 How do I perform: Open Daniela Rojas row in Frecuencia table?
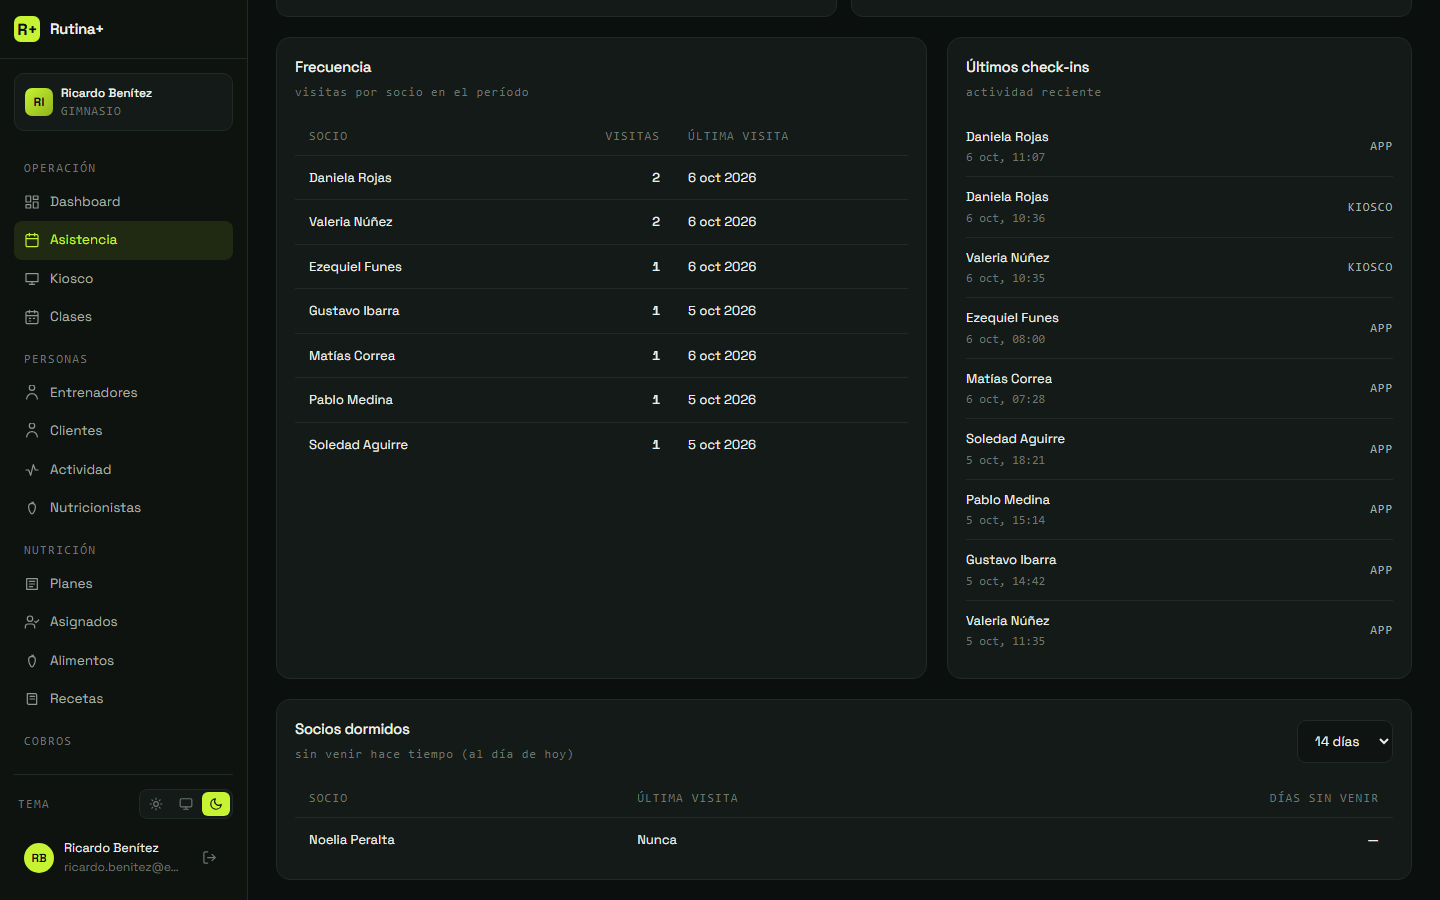(601, 178)
